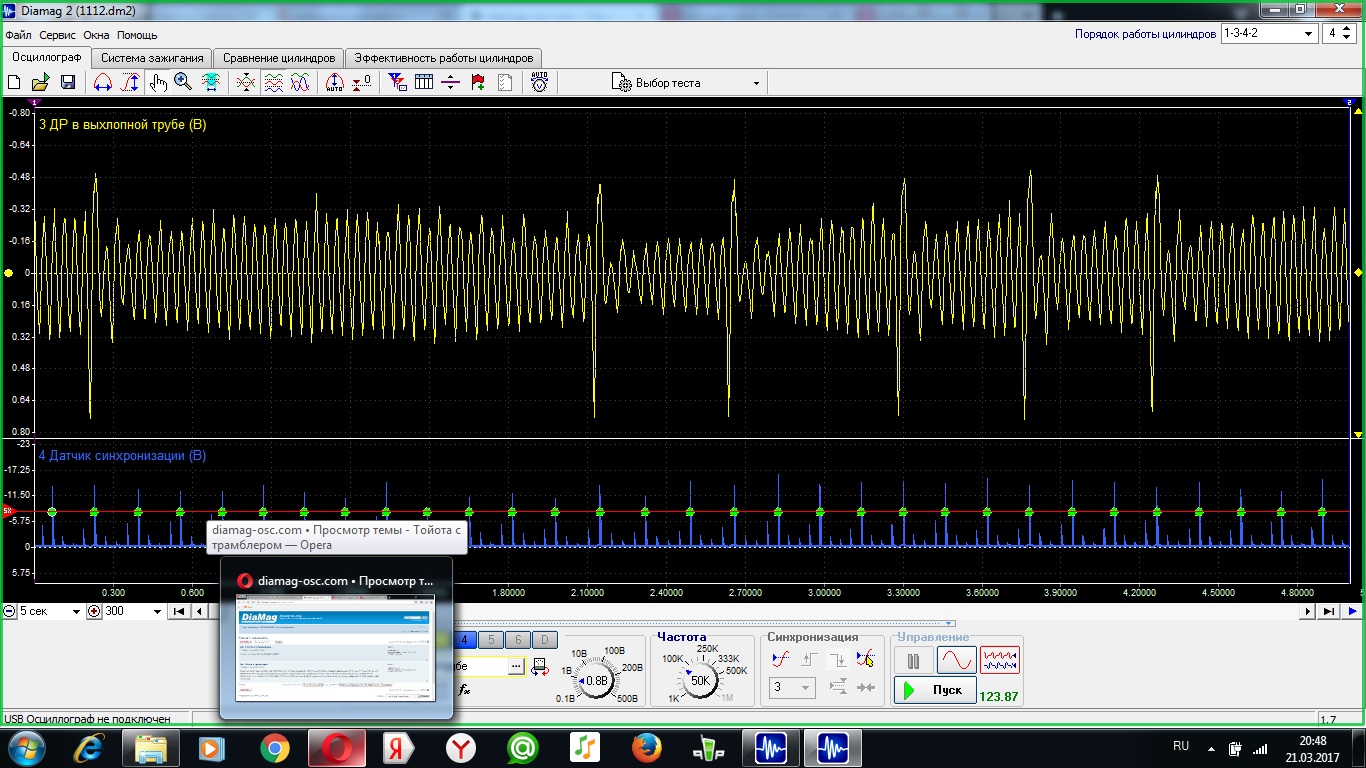Screen dimensions: 1366x768
Task: Open the filter settings icon
Action: click(397, 83)
